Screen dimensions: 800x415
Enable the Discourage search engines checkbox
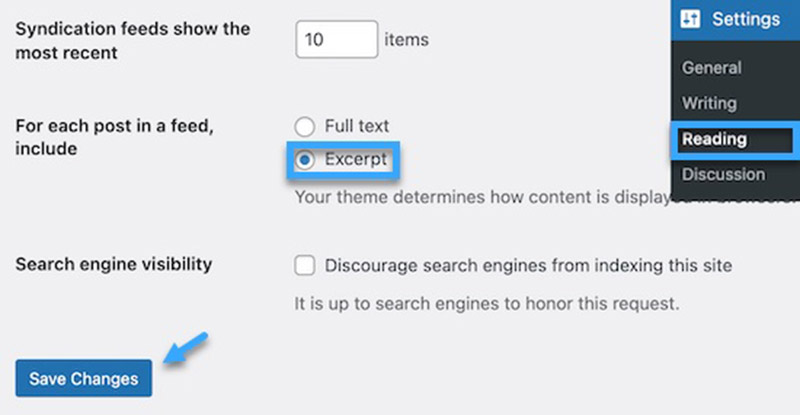coord(305,265)
